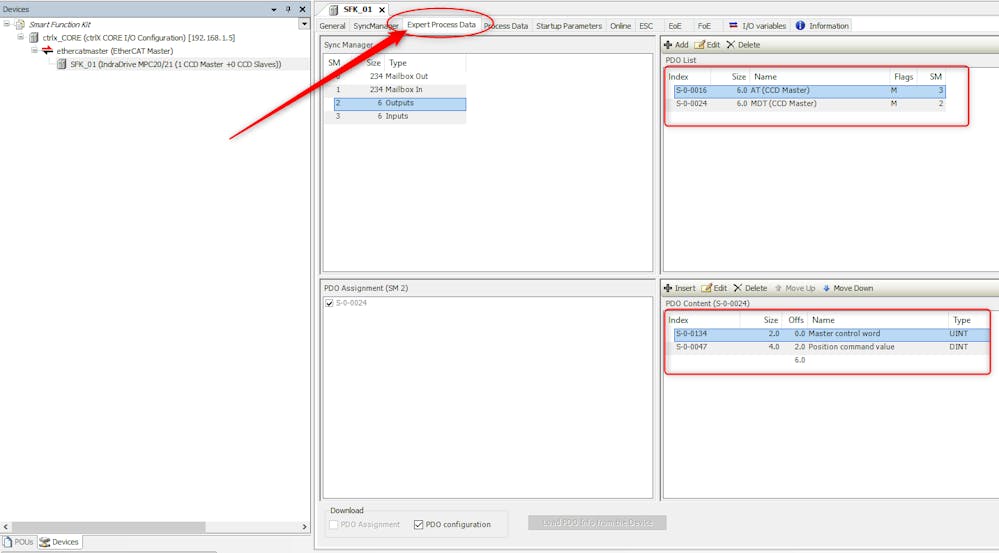Click the SFK_01 device icon in tree
Image resolution: width=999 pixels, height=553 pixels.
[x=62, y=64]
